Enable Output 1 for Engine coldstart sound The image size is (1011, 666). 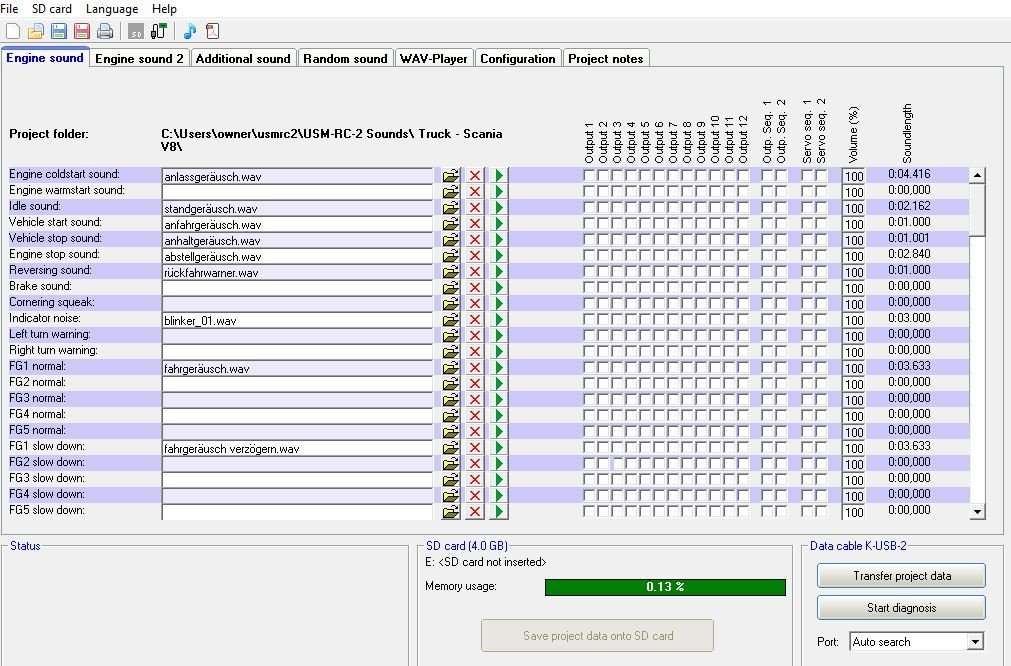click(x=589, y=176)
